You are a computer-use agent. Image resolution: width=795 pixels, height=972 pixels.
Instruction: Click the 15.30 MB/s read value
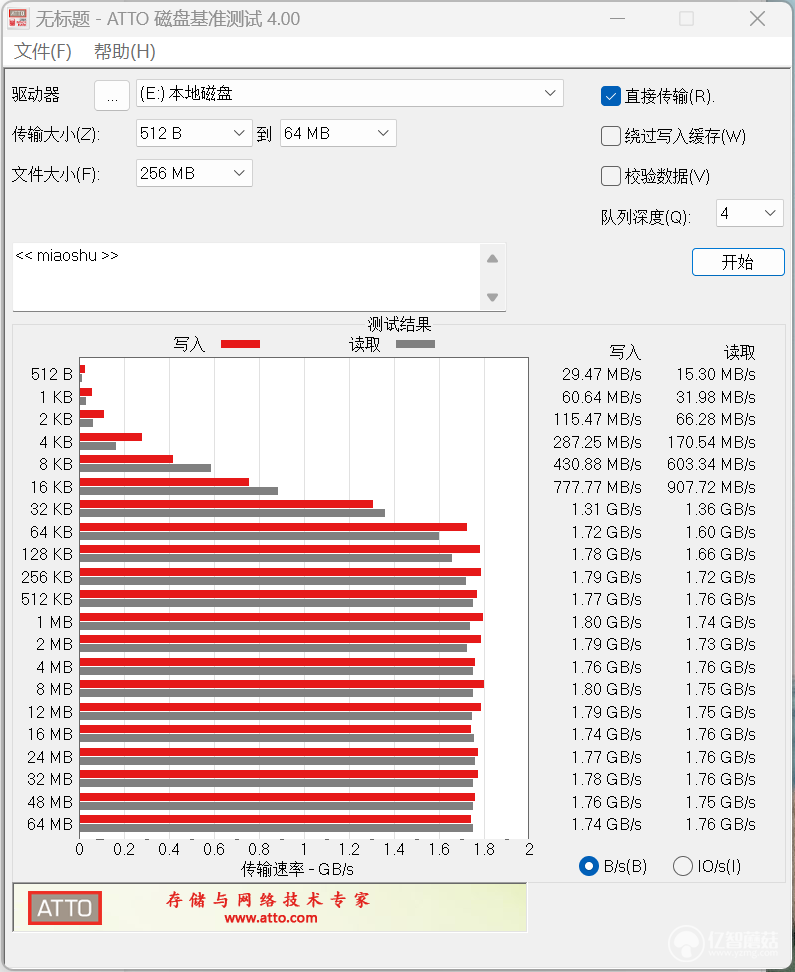click(x=716, y=374)
